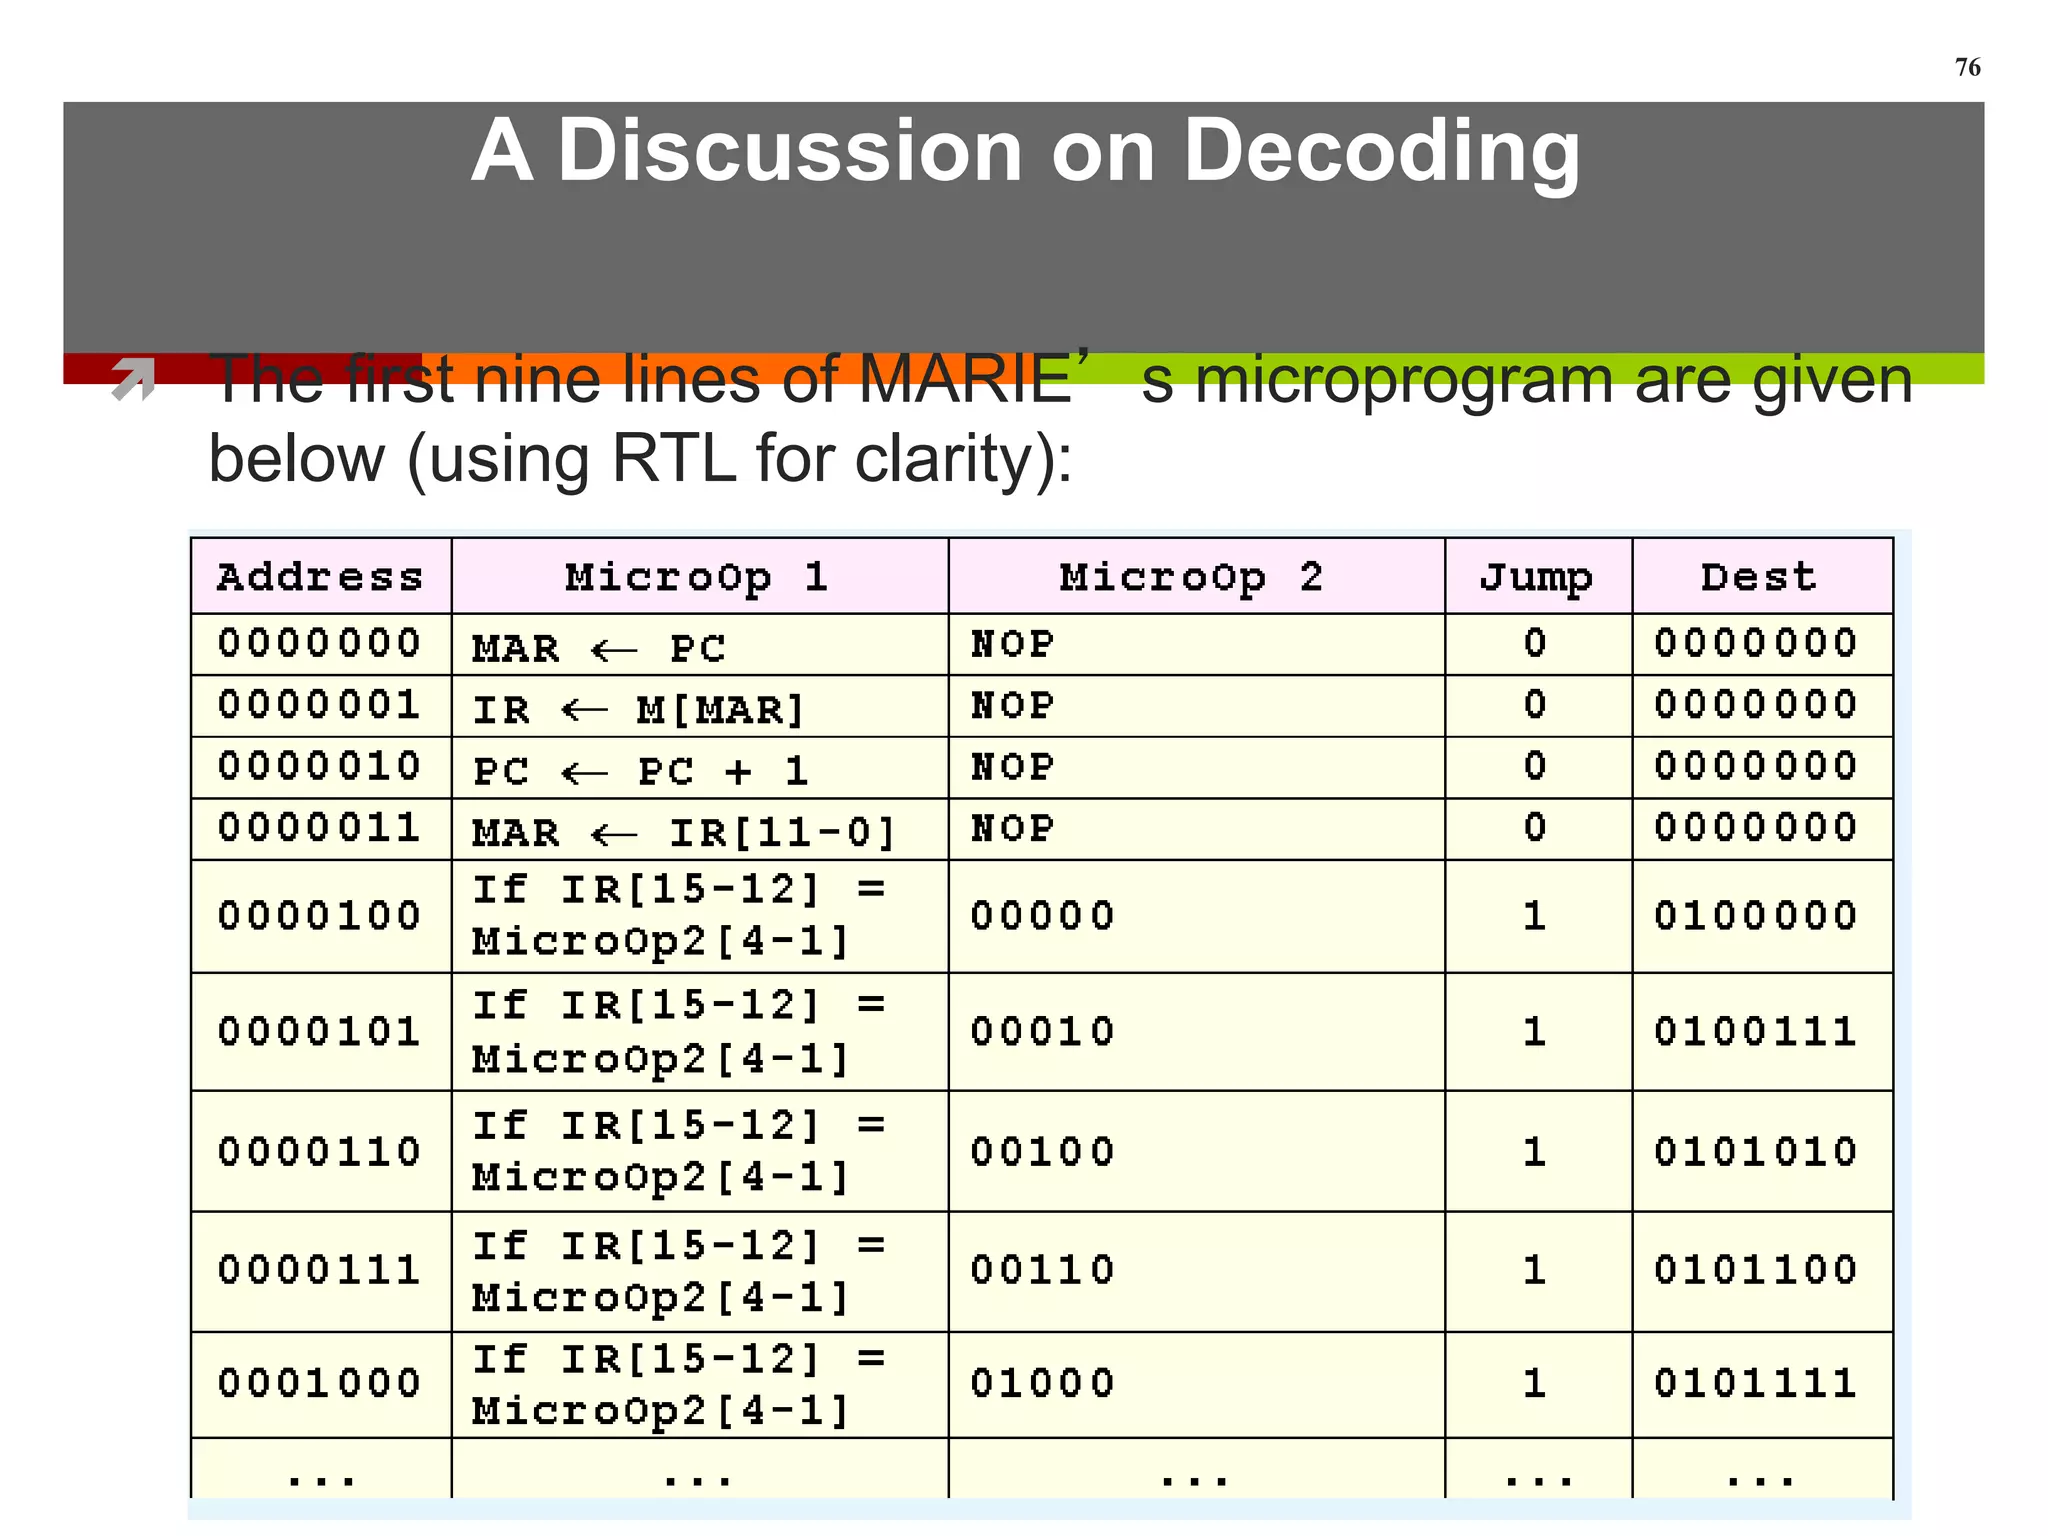Screen dimensions: 2048x1536
Task: Select the 'MicroOp 1' column header
Action: pos(699,576)
